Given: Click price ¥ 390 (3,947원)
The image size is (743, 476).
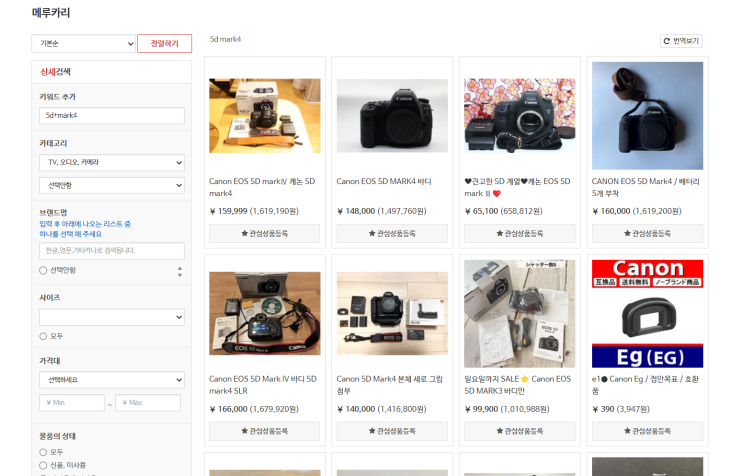Looking at the screenshot, I should (x=621, y=409).
